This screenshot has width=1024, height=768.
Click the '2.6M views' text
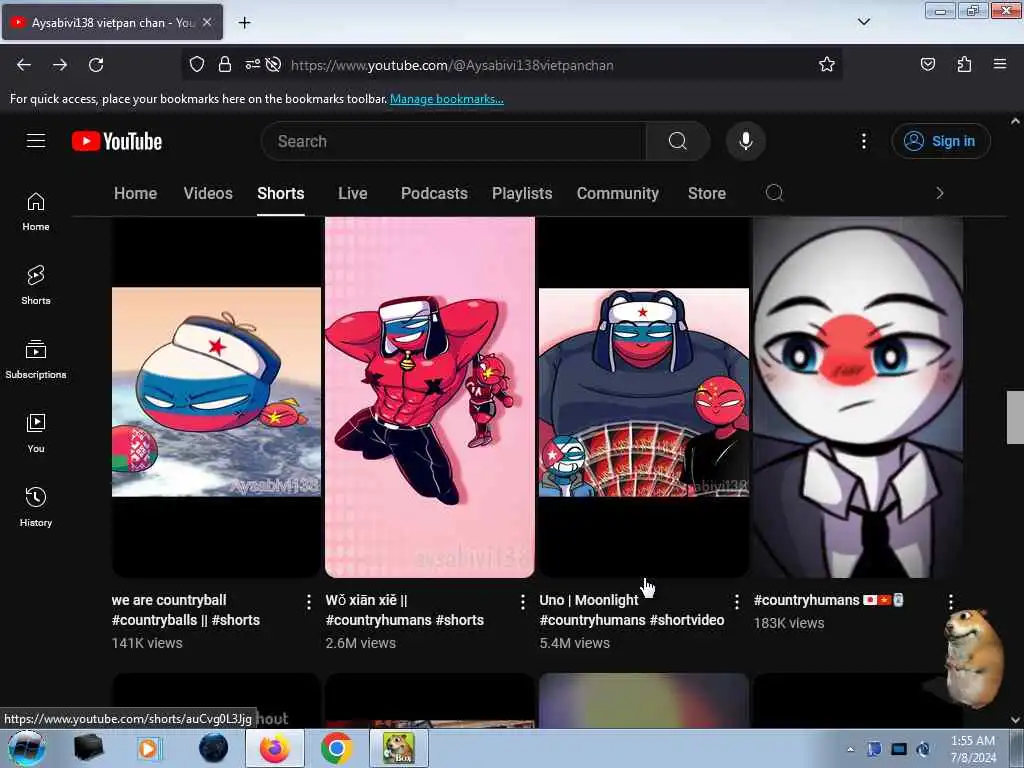[x=360, y=643]
